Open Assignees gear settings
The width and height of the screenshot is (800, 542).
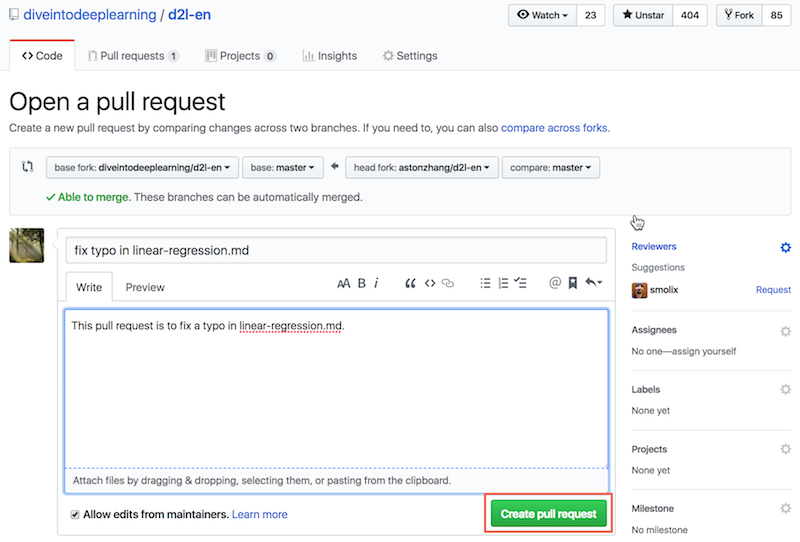tap(786, 331)
